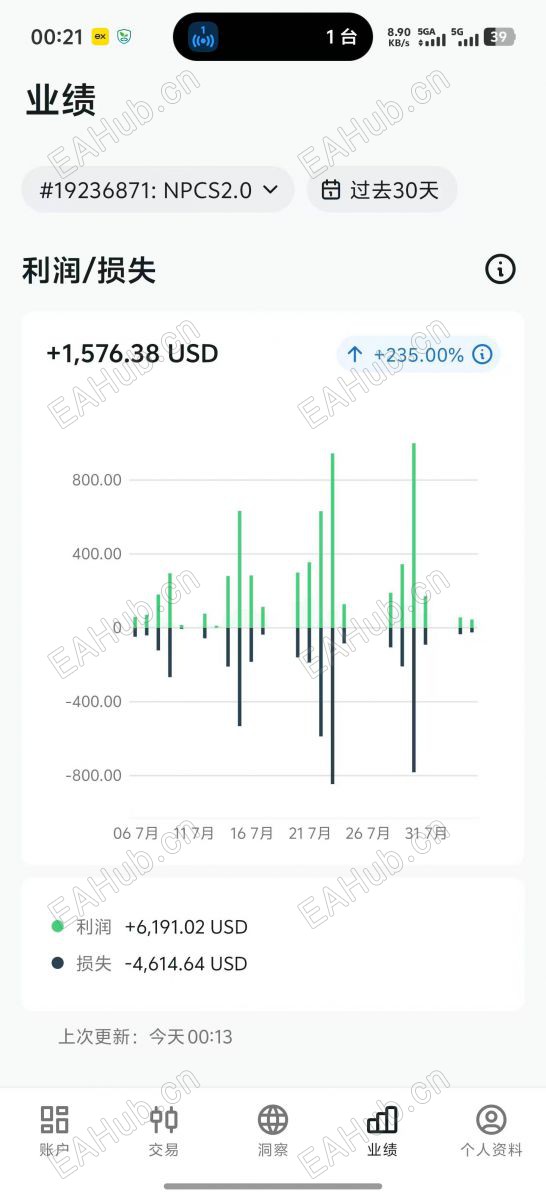This screenshot has height=1200, width=546.
Task: Open the 账户 tab icon
Action: (55, 1119)
